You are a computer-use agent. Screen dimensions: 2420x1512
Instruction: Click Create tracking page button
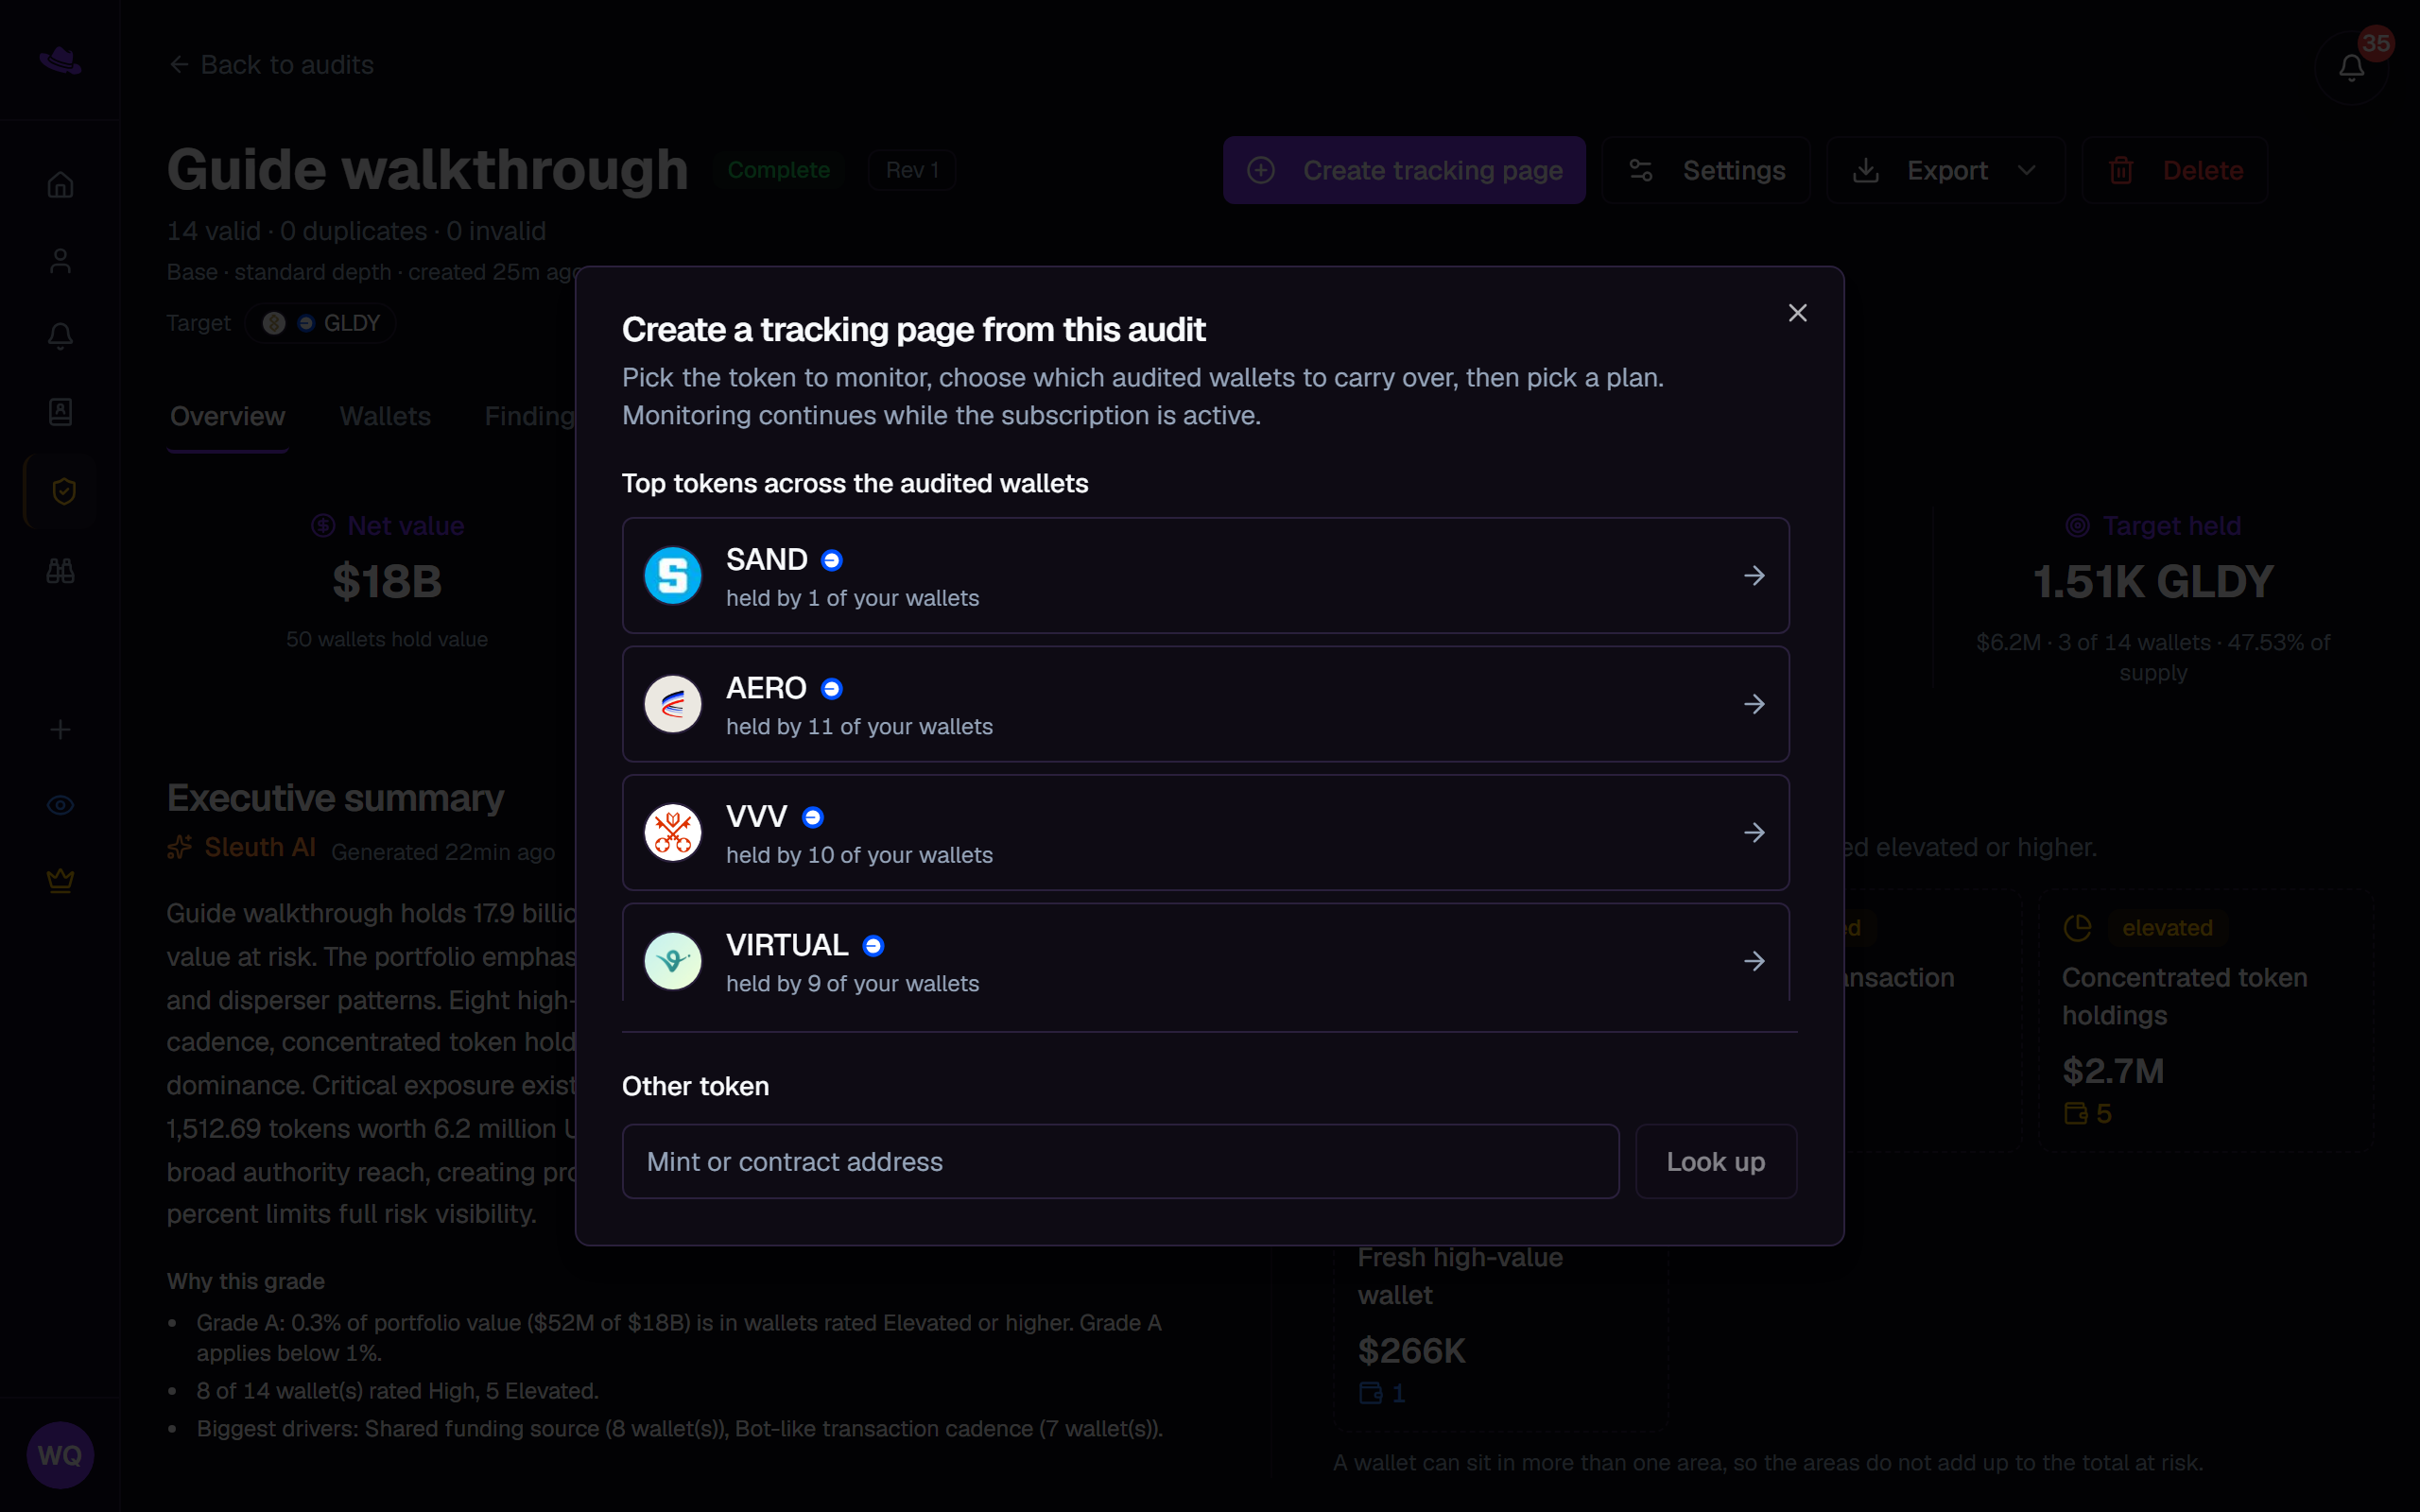tap(1404, 170)
